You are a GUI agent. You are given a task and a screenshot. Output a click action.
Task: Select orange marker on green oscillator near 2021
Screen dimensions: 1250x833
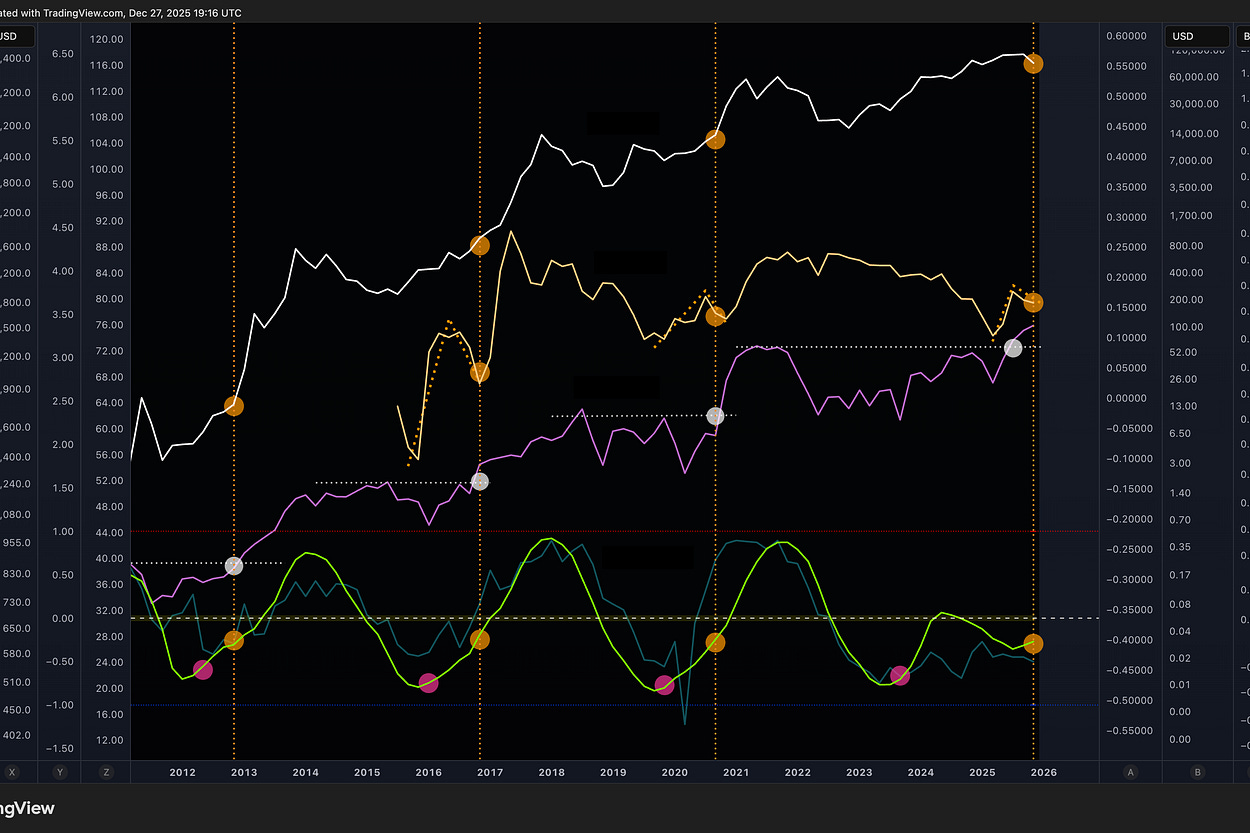715,642
